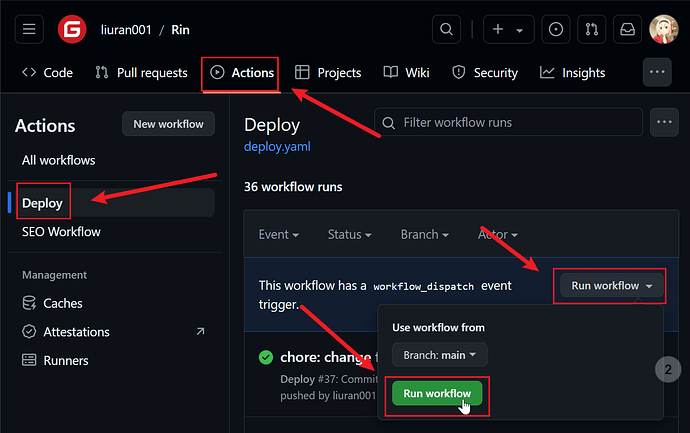690x433 pixels.
Task: Click the green Run workflow button
Action: (436, 394)
